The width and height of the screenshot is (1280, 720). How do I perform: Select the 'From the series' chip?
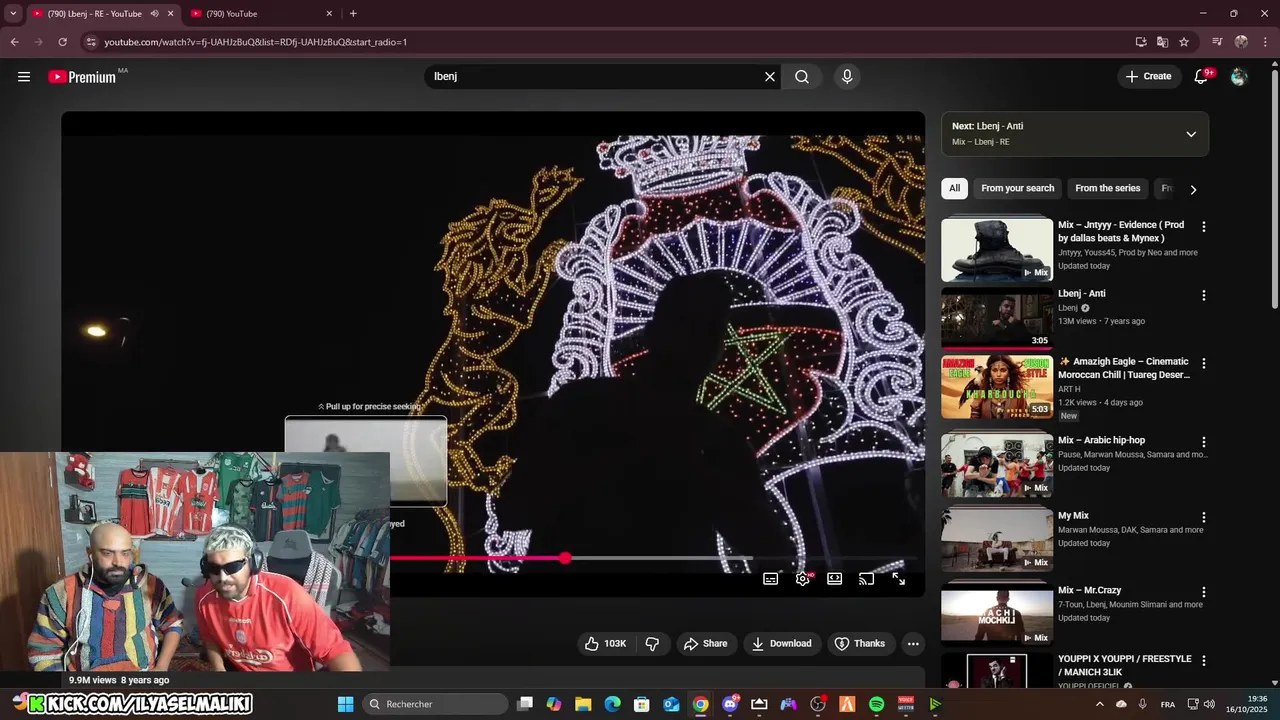point(1107,188)
